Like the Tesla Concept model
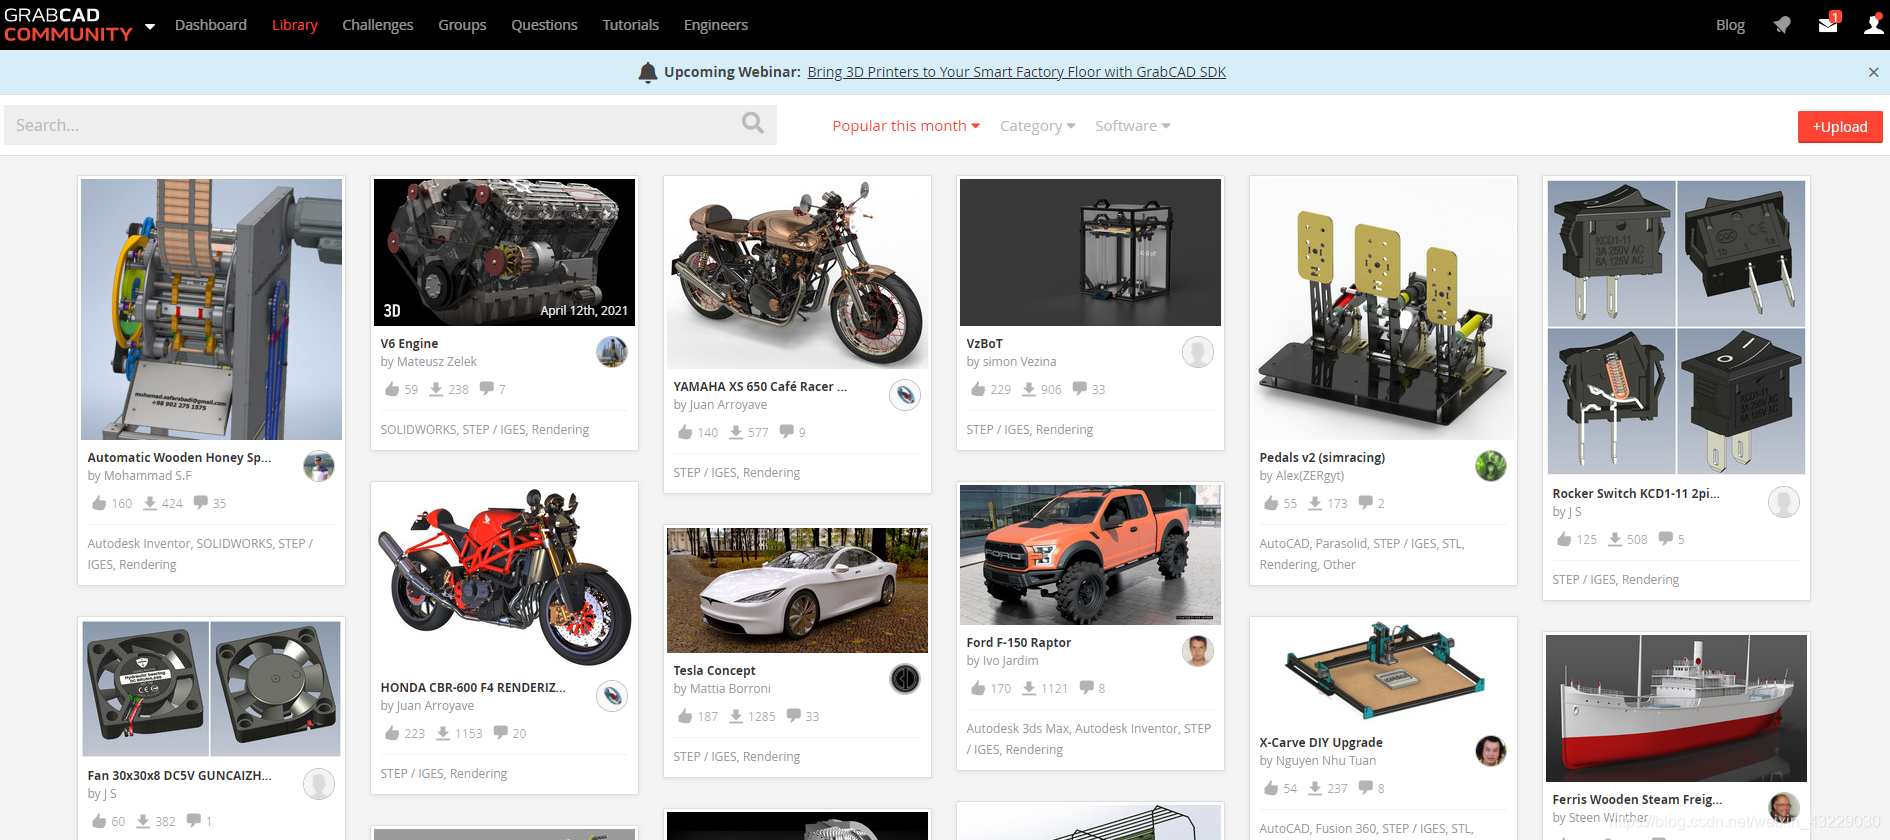 pos(685,715)
